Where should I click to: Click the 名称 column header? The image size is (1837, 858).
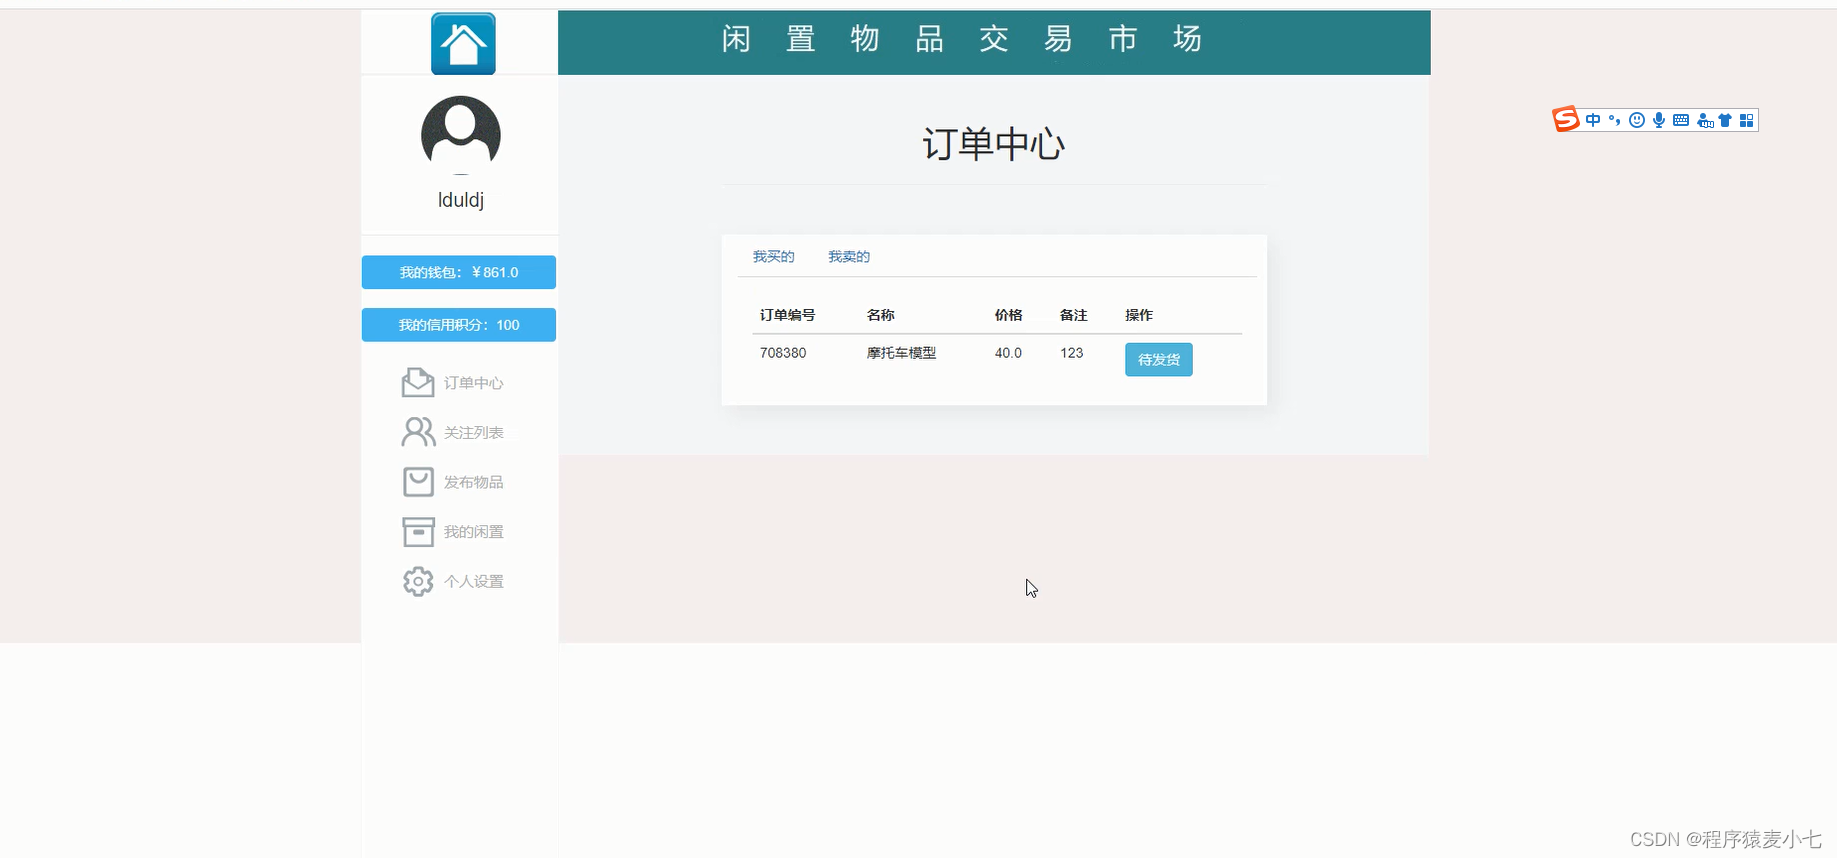tap(881, 315)
